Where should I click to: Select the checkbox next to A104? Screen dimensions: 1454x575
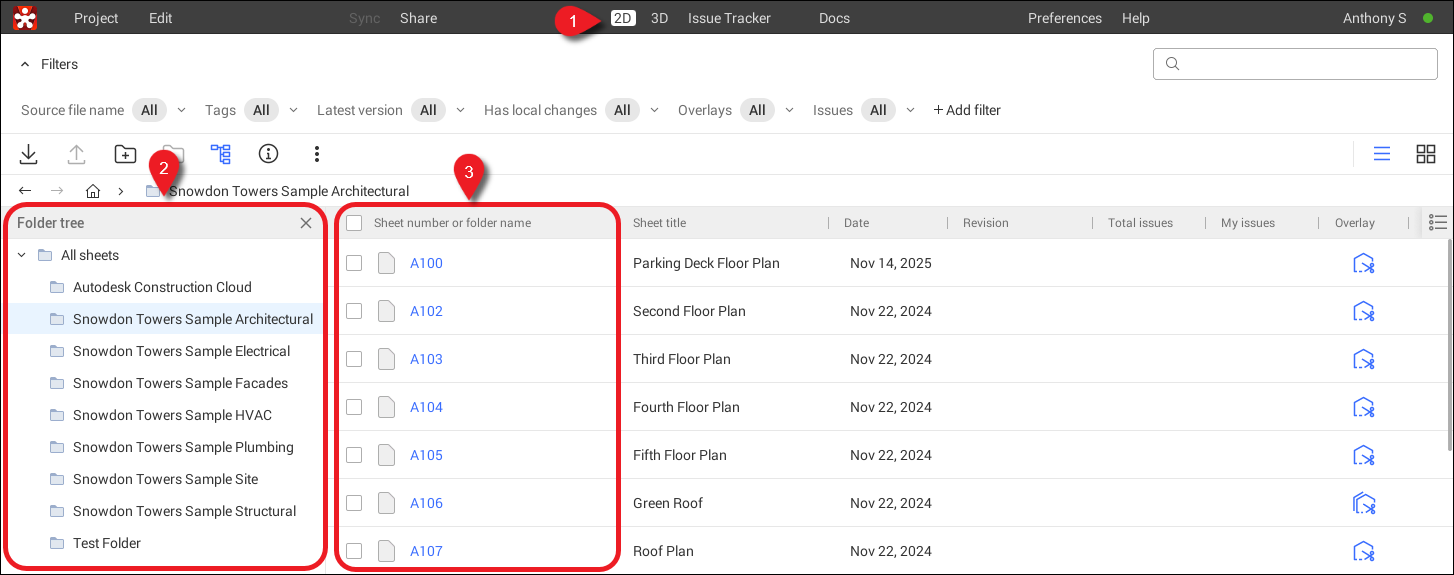(354, 407)
